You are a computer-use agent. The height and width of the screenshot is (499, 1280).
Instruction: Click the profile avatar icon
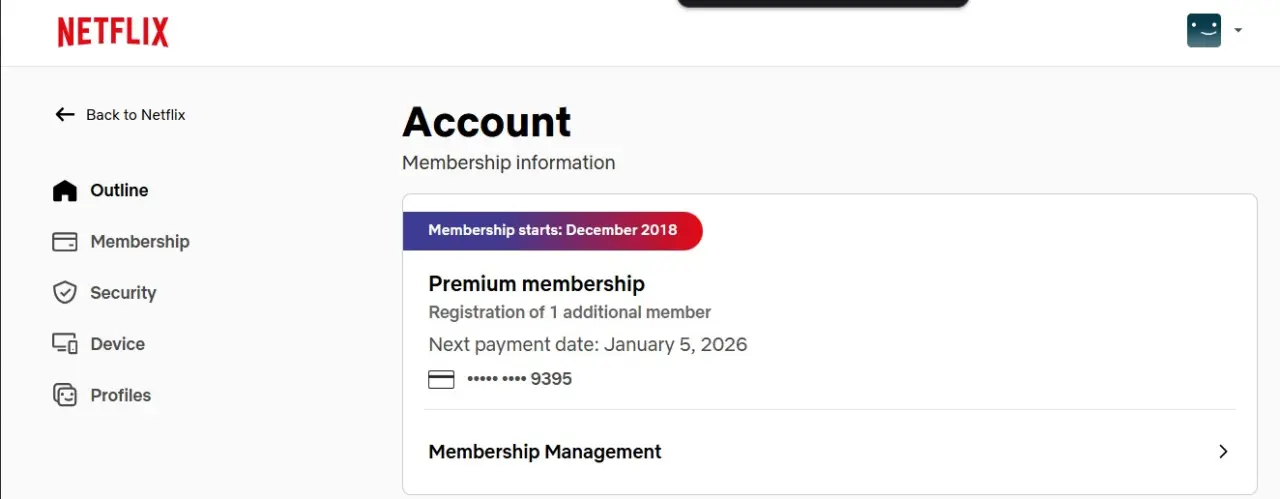[x=1204, y=30]
